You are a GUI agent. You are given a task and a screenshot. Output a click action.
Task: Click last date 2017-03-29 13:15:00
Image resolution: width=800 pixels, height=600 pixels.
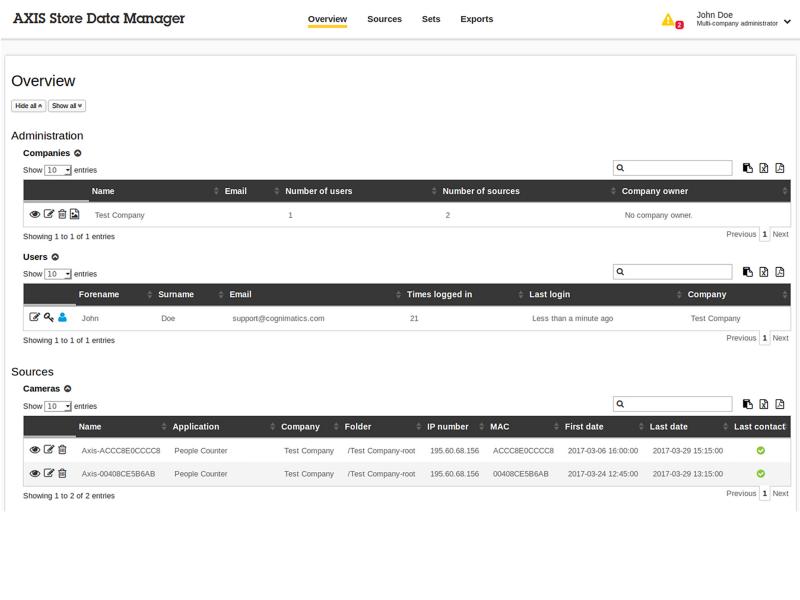pos(687,473)
